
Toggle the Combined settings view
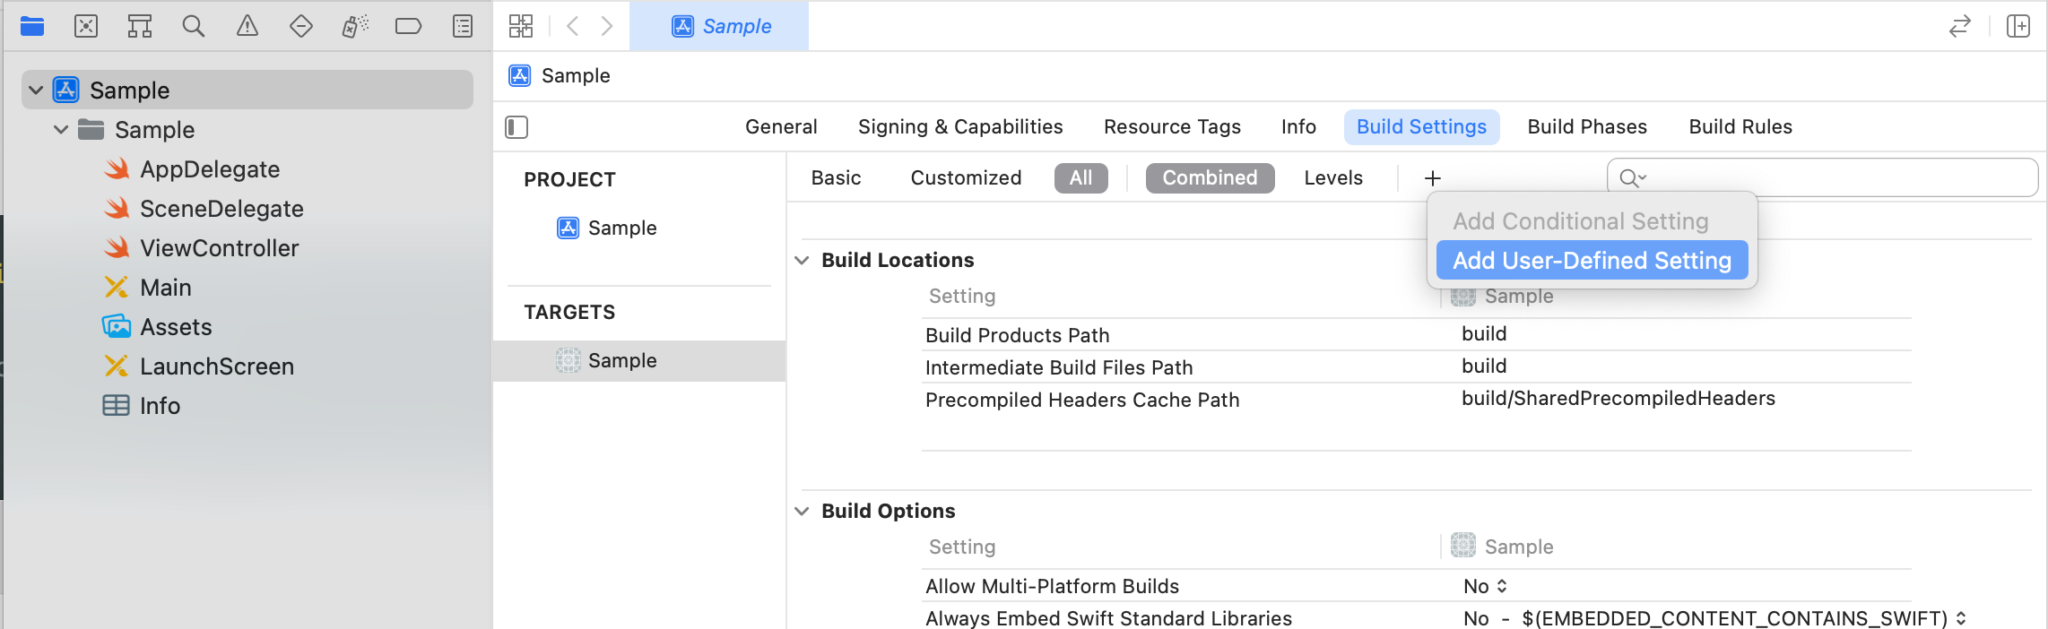point(1209,177)
